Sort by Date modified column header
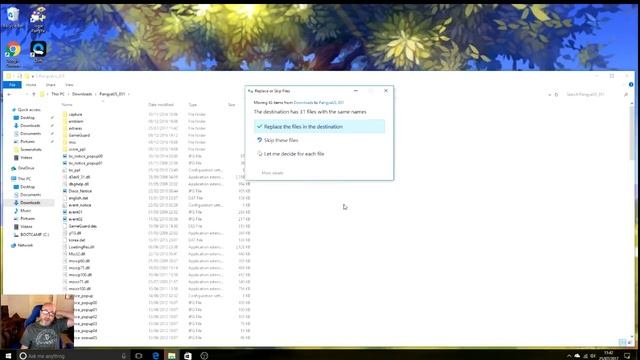Screen dimensions: 640x360 click(161, 105)
